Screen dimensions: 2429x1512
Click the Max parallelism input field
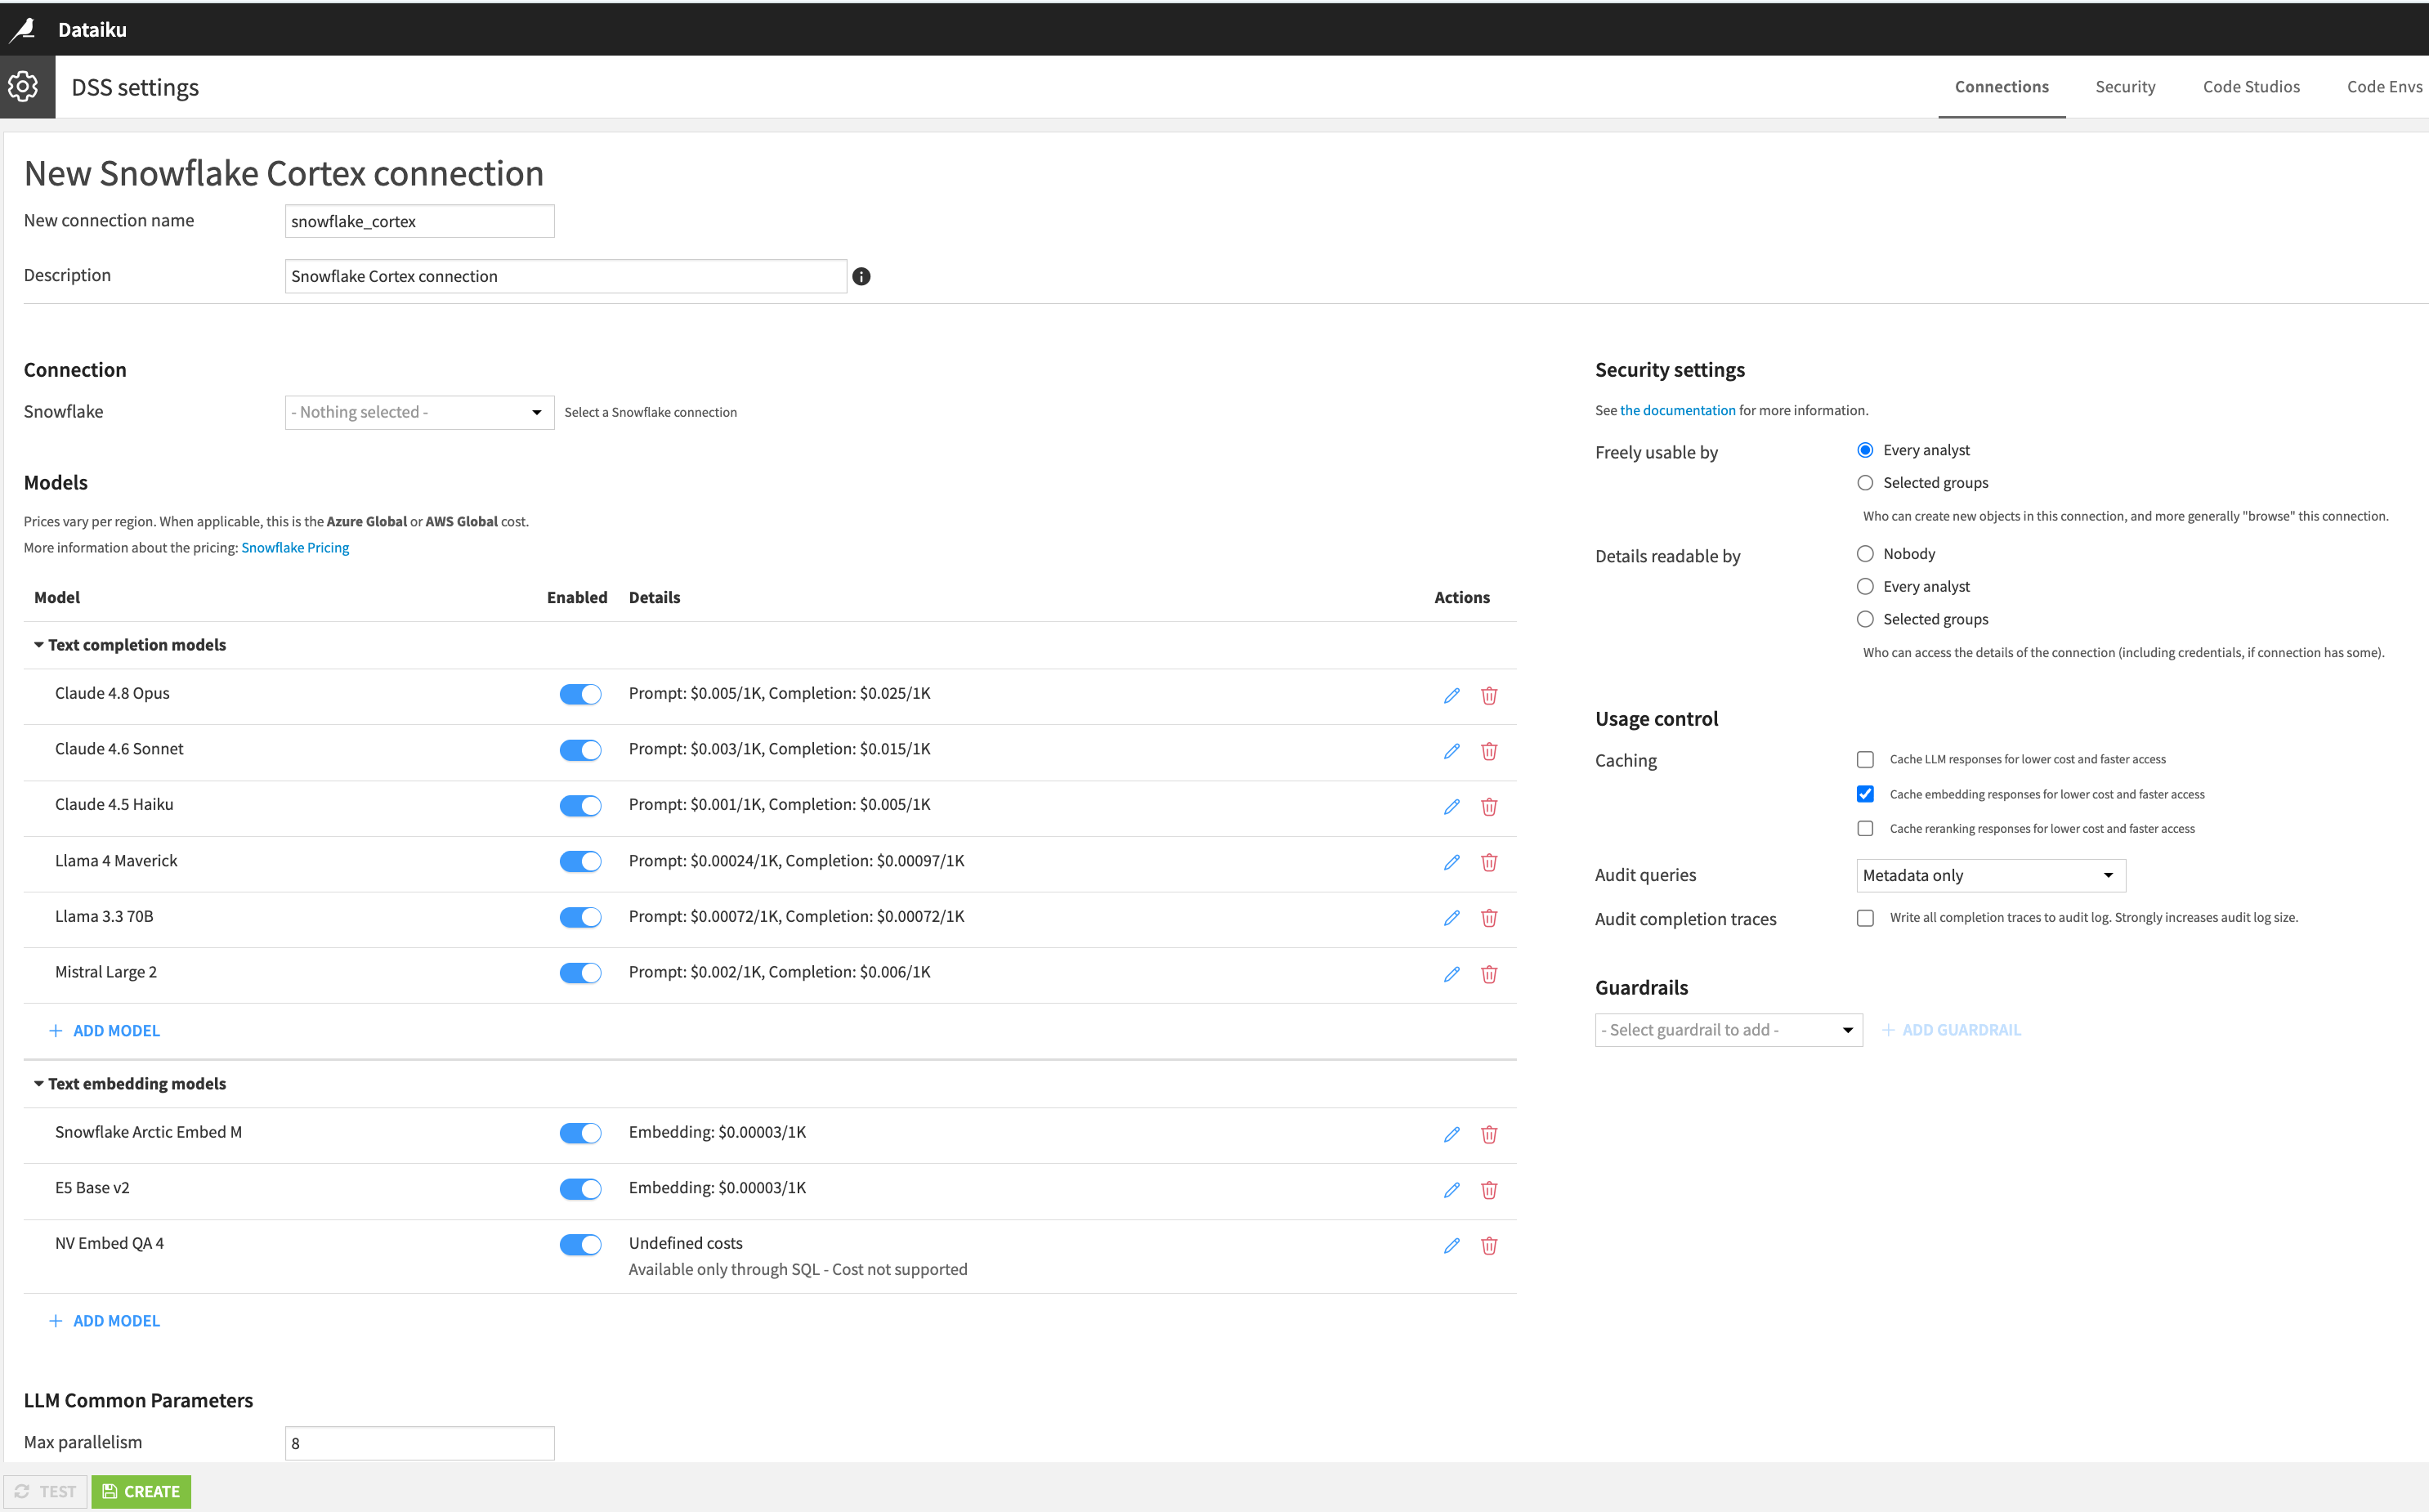point(419,1443)
